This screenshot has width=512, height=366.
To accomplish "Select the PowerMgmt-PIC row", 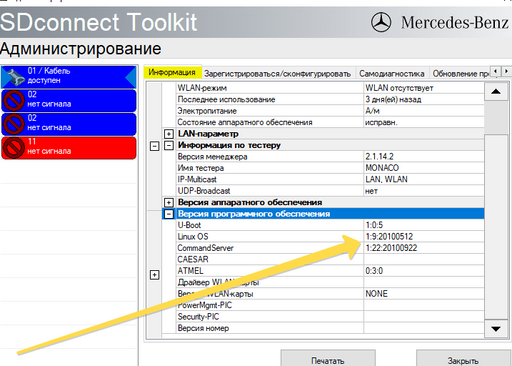I will pyautogui.click(x=330, y=305).
